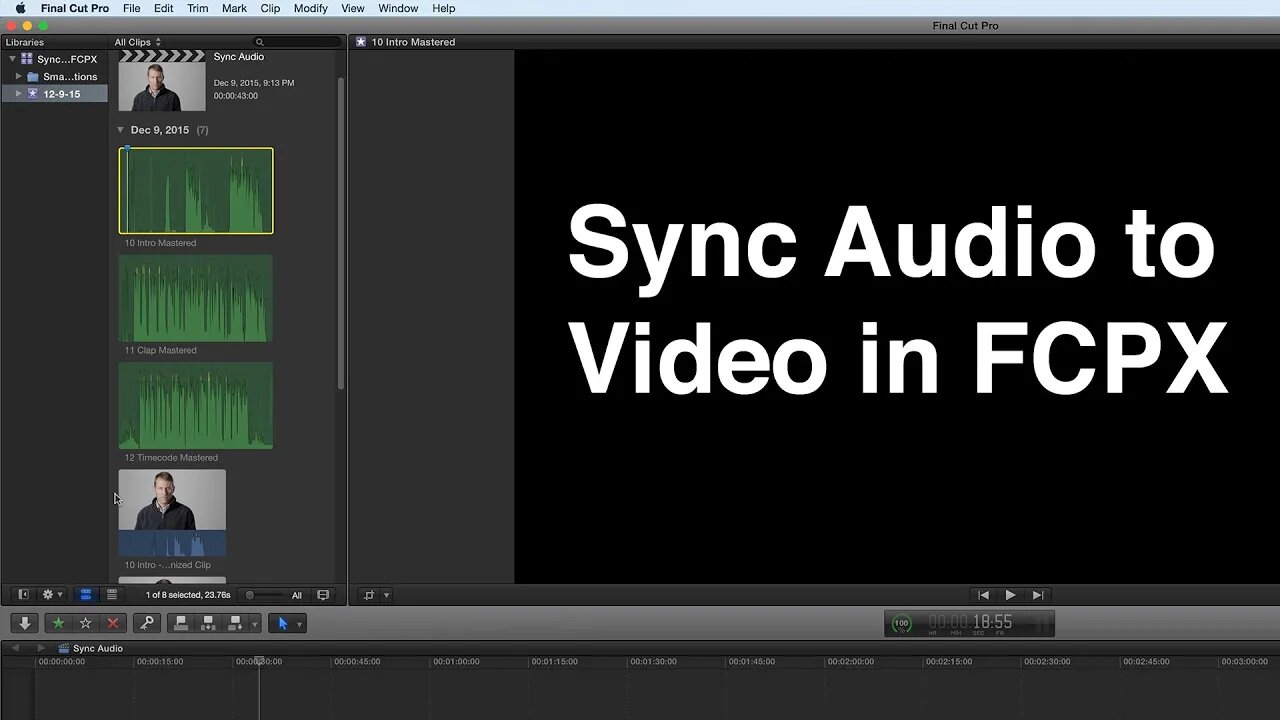
Task: Open the Keyword Editor key icon
Action: [147, 623]
